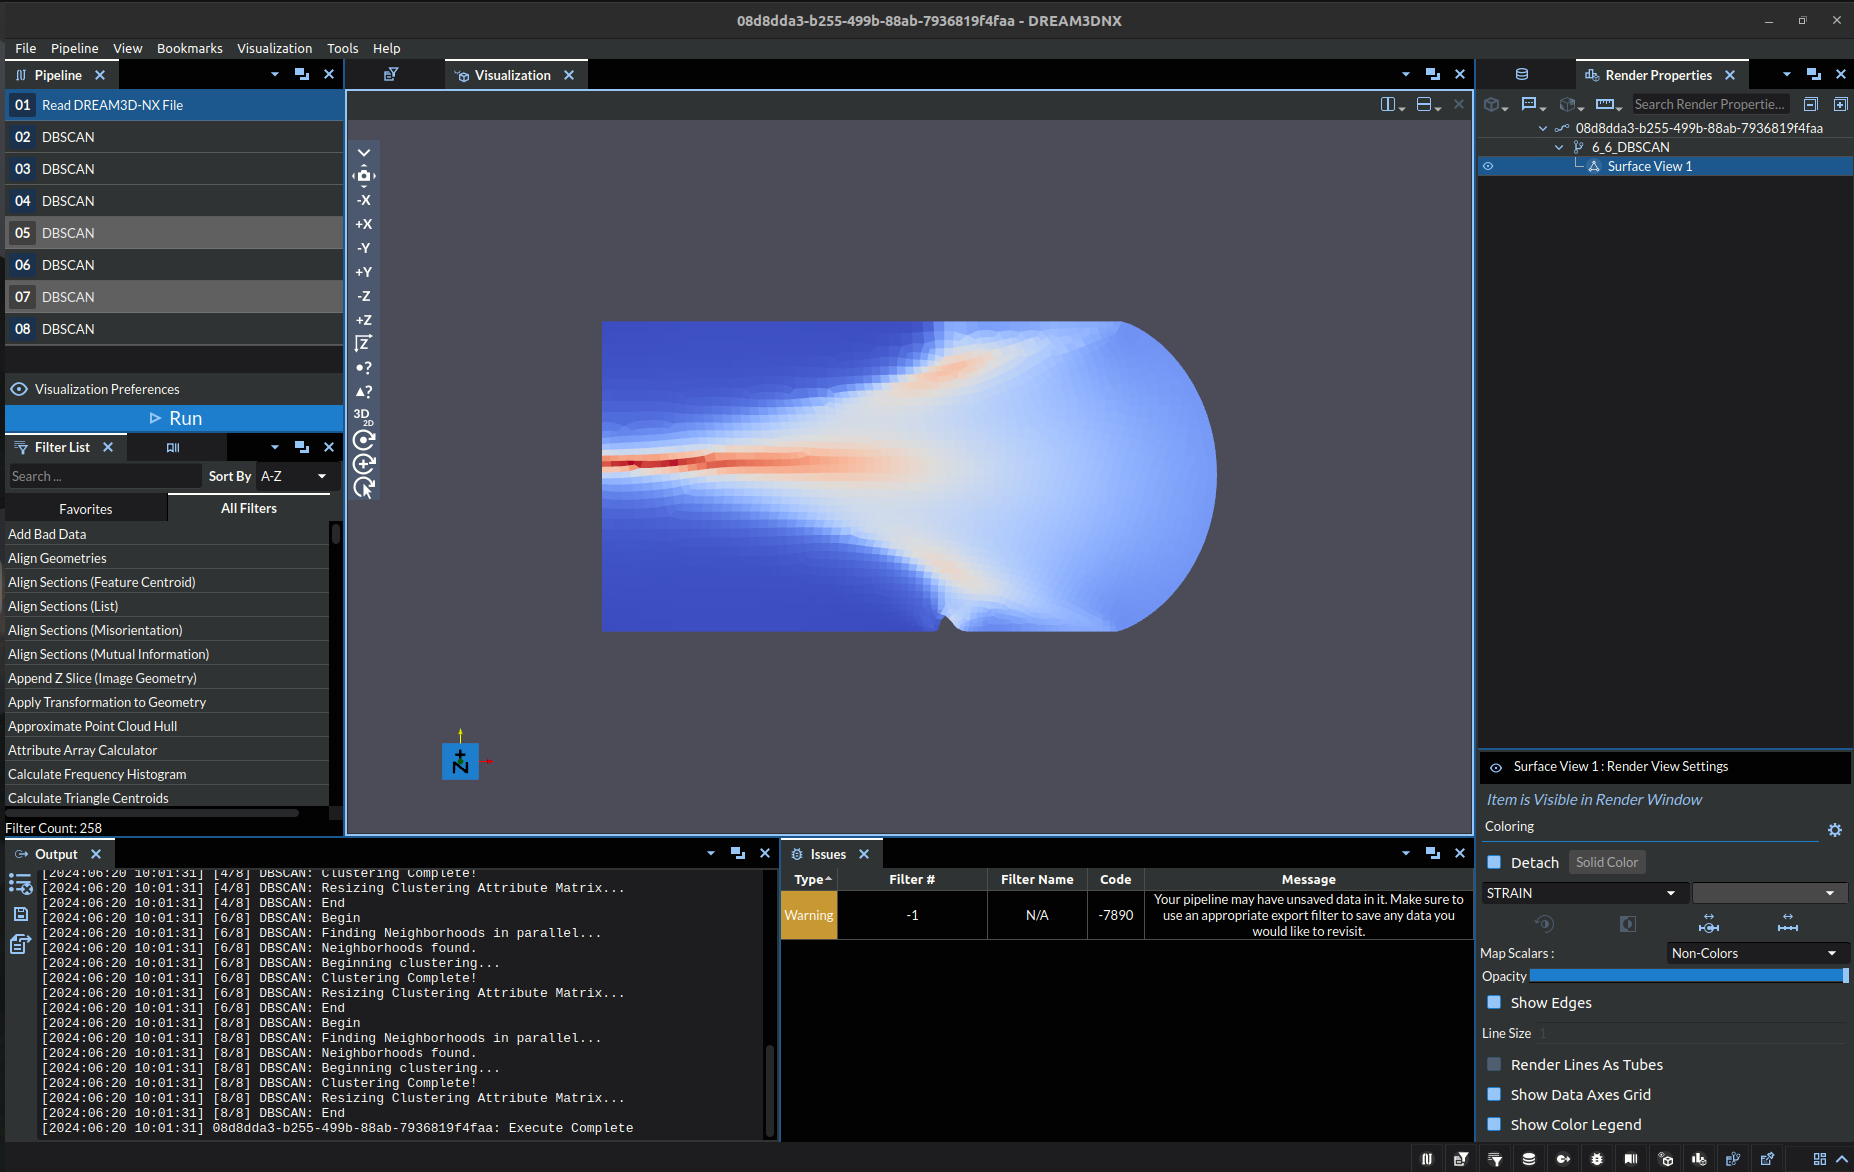Enable Show Data Axes Grid checkbox
Screen dimensions: 1854x1172
coord(1494,1094)
